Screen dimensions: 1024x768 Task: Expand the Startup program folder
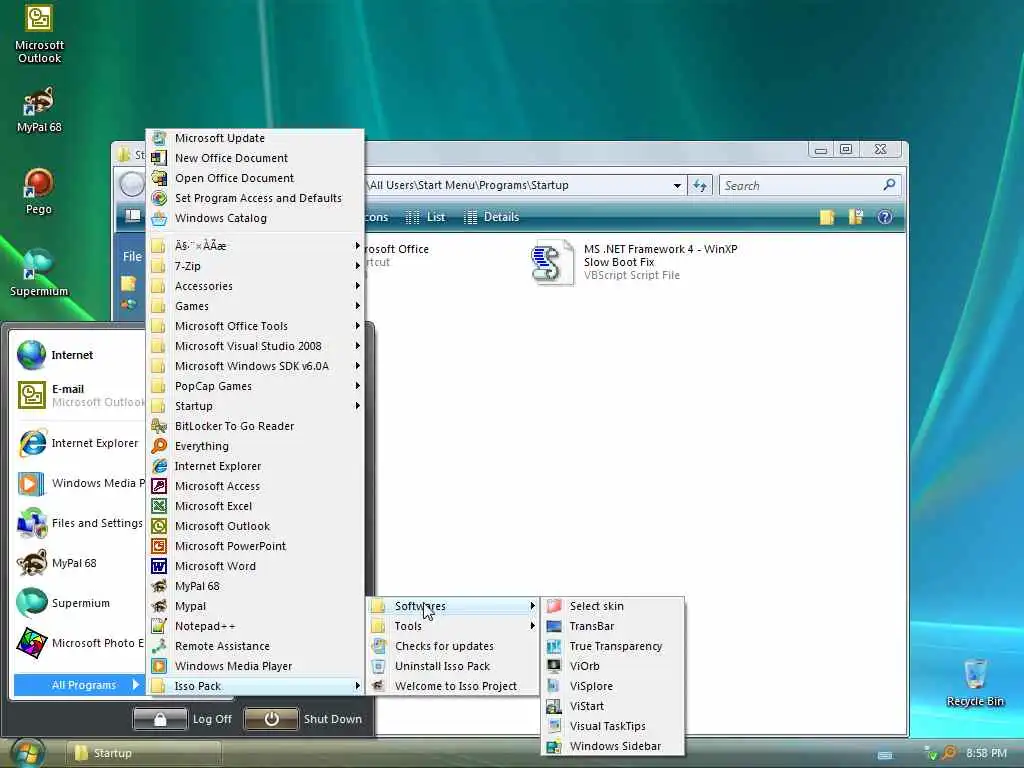(x=255, y=406)
